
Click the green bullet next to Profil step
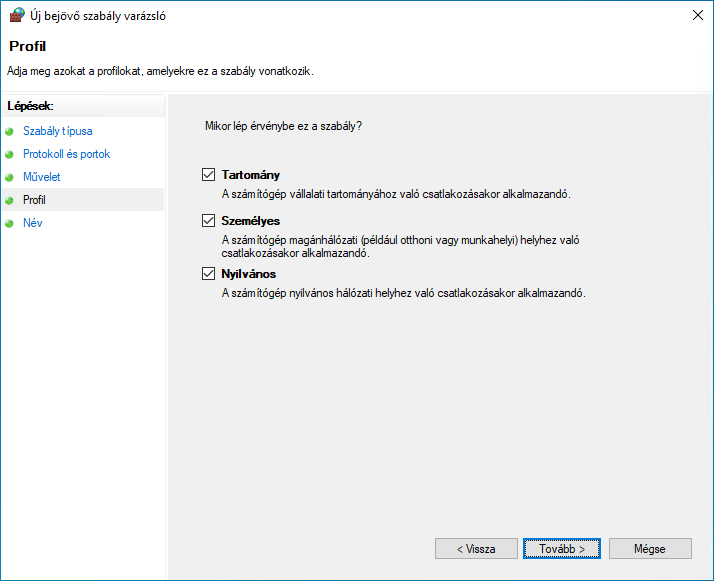pos(10,200)
